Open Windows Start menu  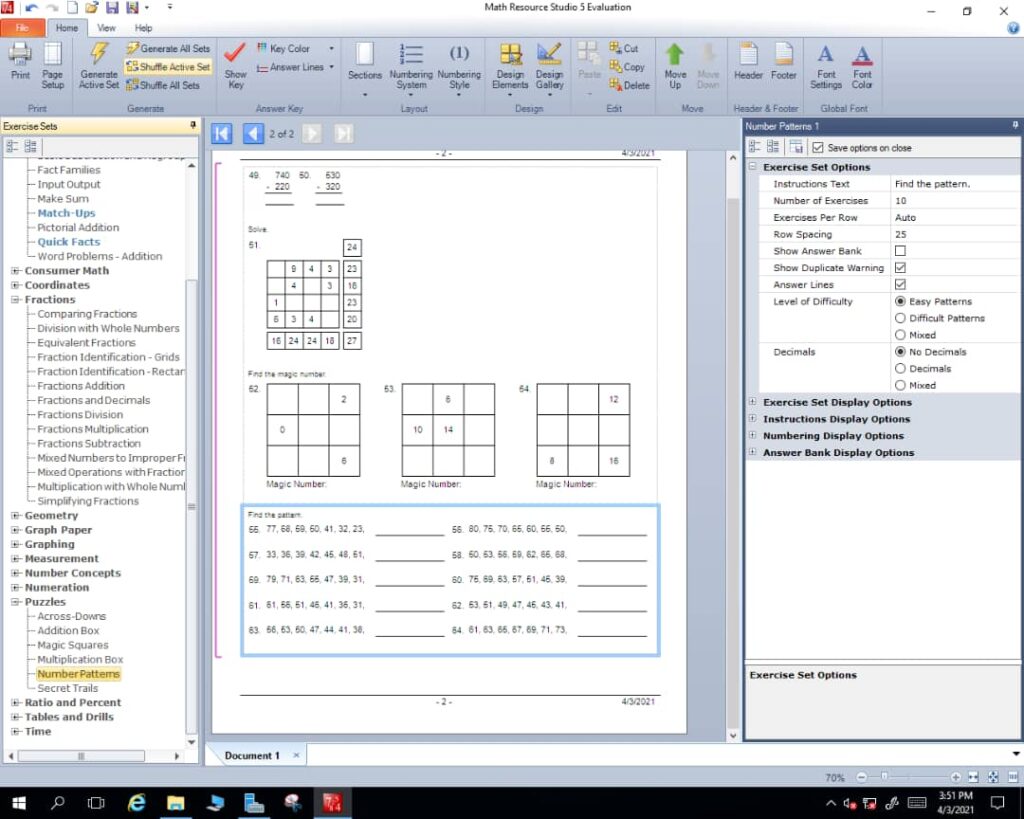18,803
